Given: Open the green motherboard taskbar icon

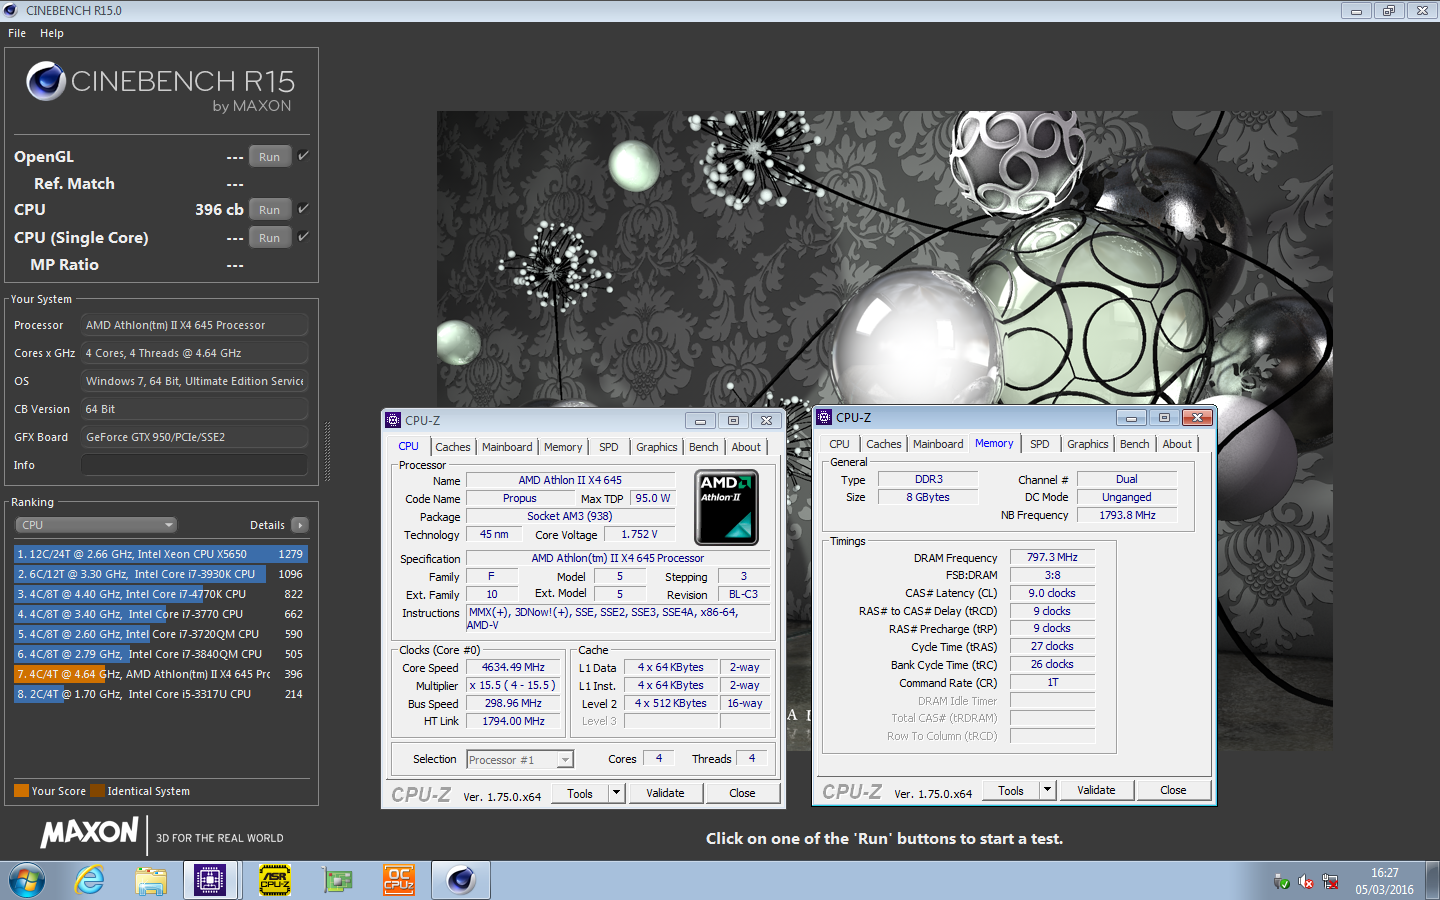Looking at the screenshot, I should [338, 880].
